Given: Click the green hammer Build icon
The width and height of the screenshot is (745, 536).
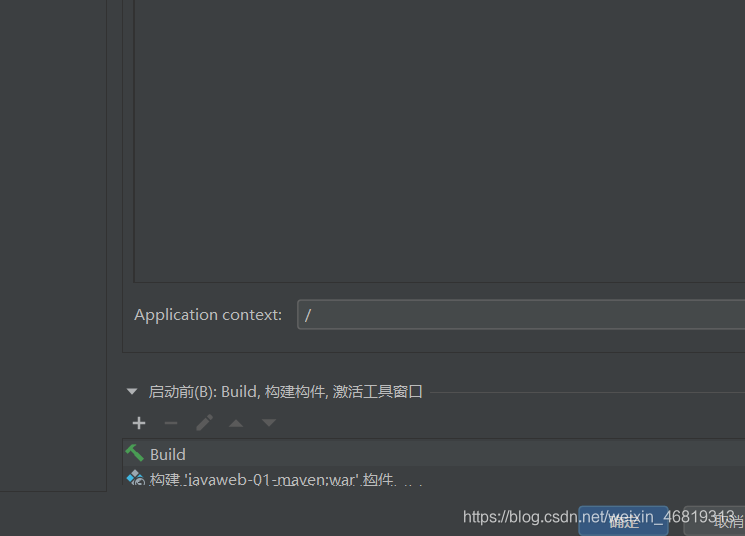Looking at the screenshot, I should click(x=135, y=453).
